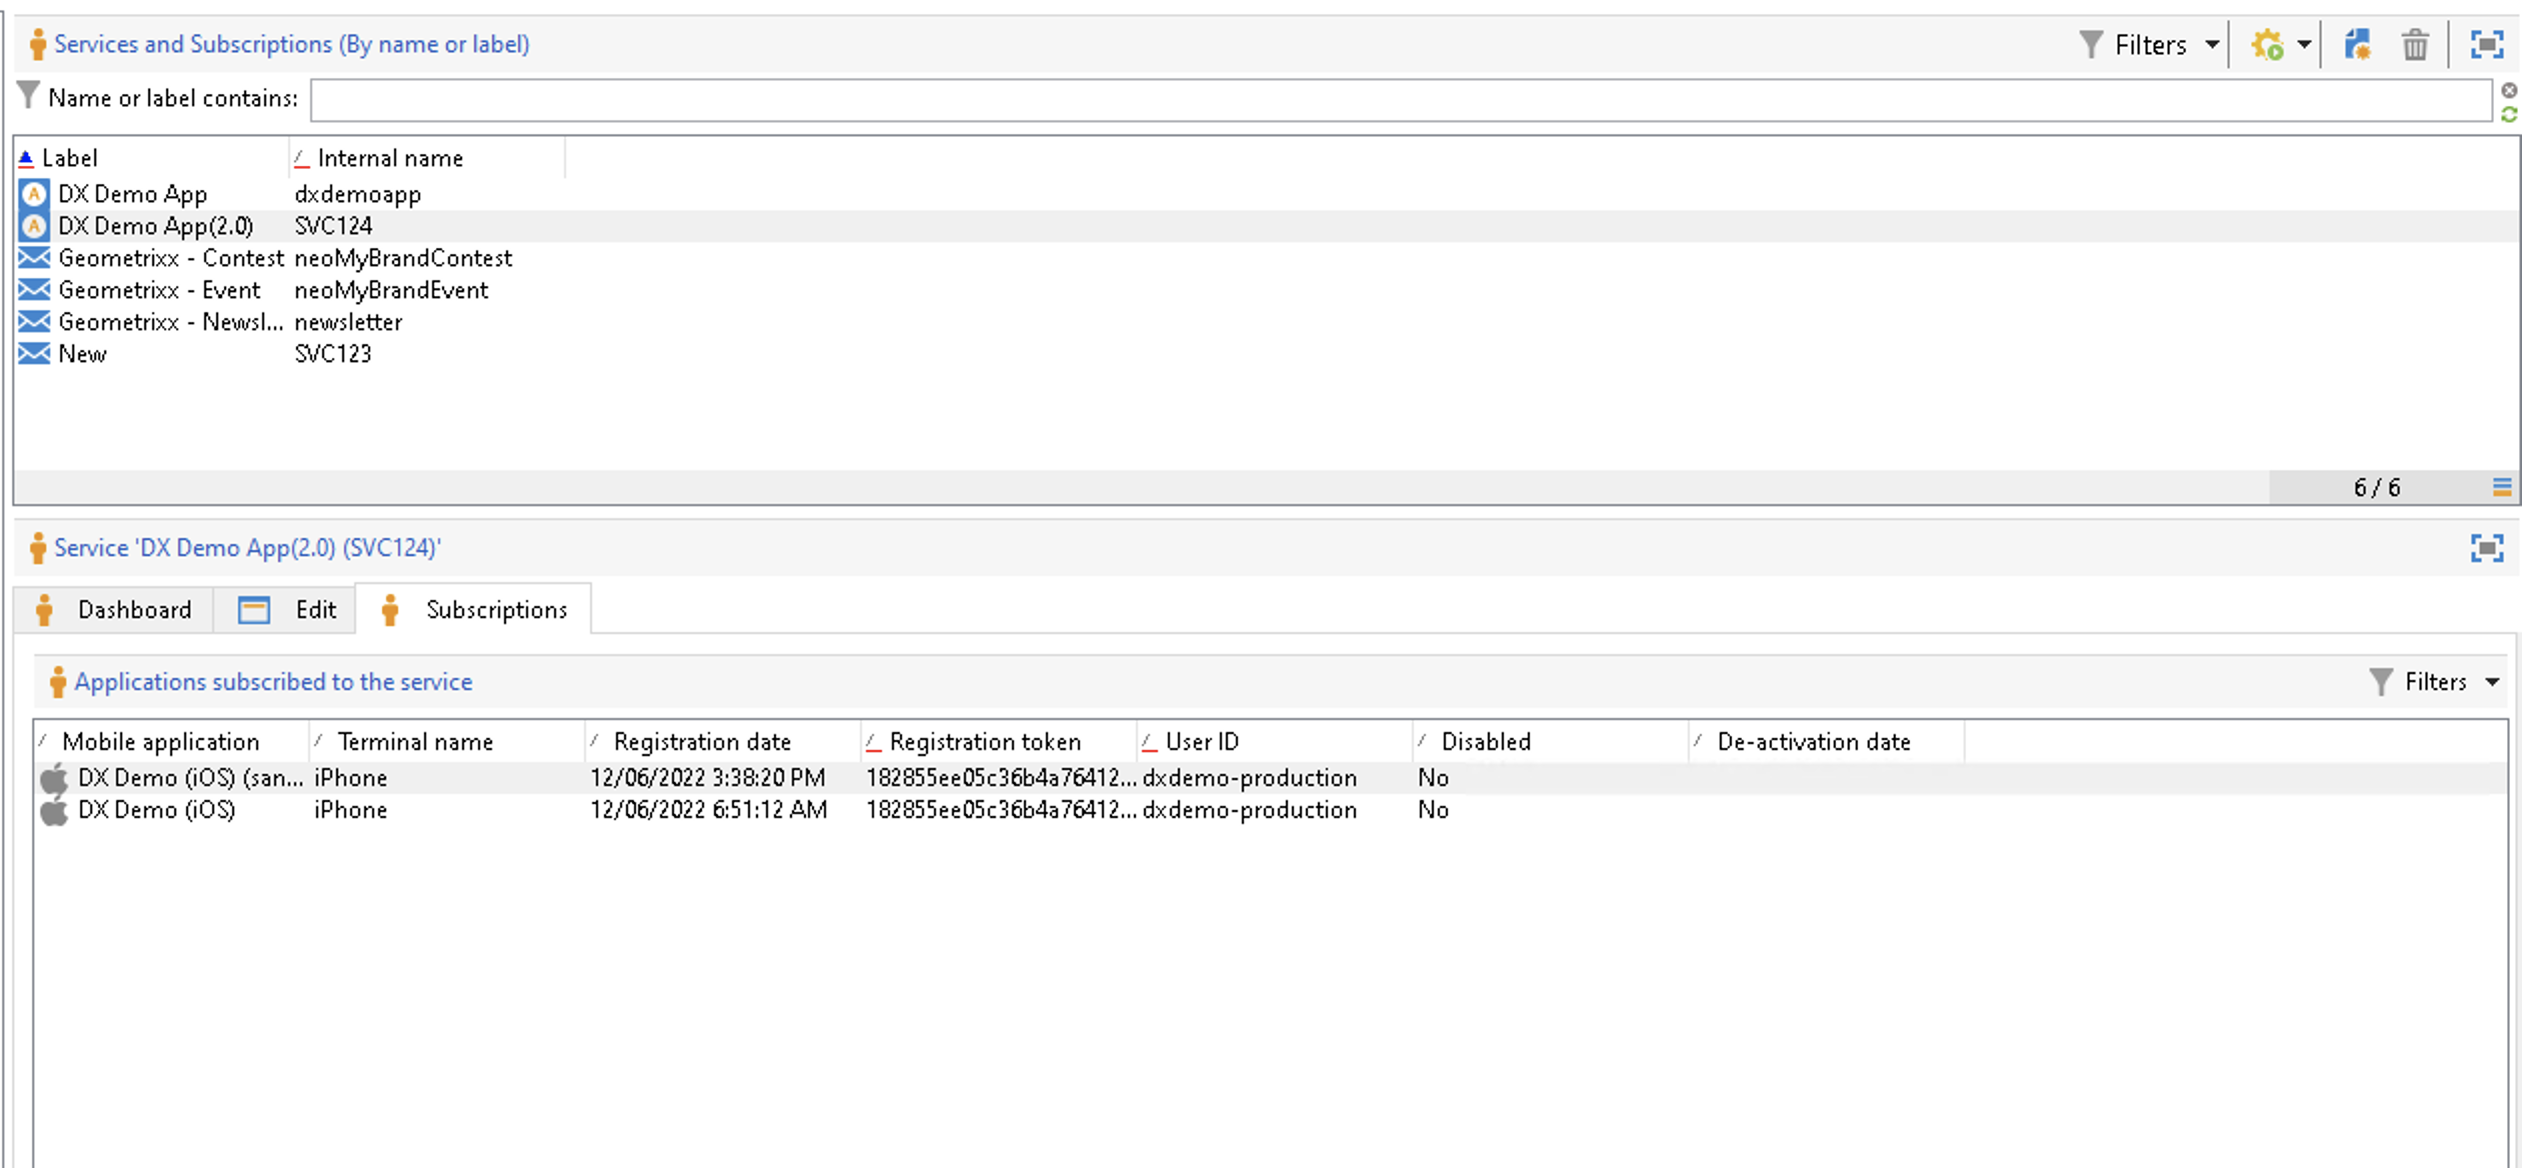Viewport: 2522px width, 1168px height.
Task: Focus the Name or label contains field
Action: click(x=1401, y=101)
